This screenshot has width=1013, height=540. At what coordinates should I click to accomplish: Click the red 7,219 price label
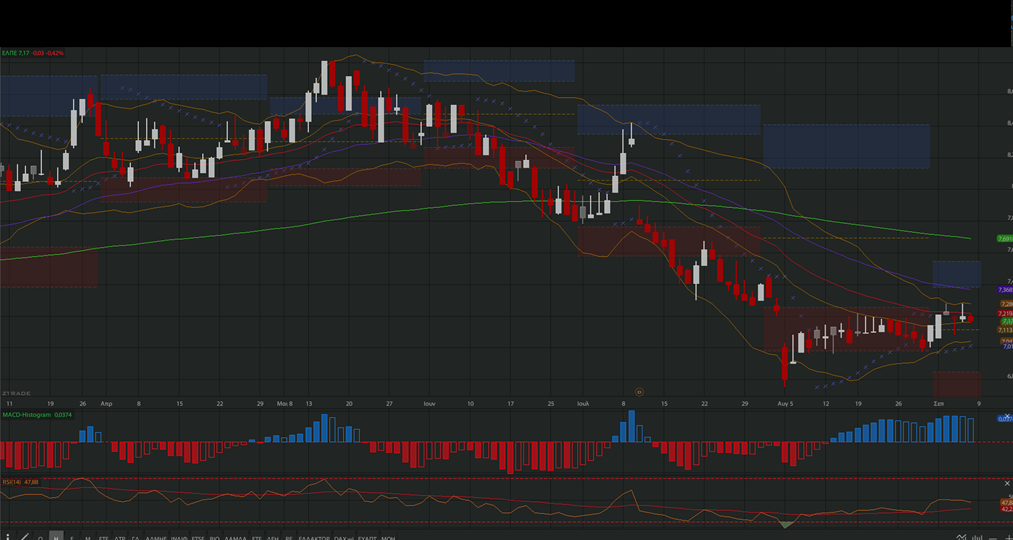click(x=1005, y=313)
